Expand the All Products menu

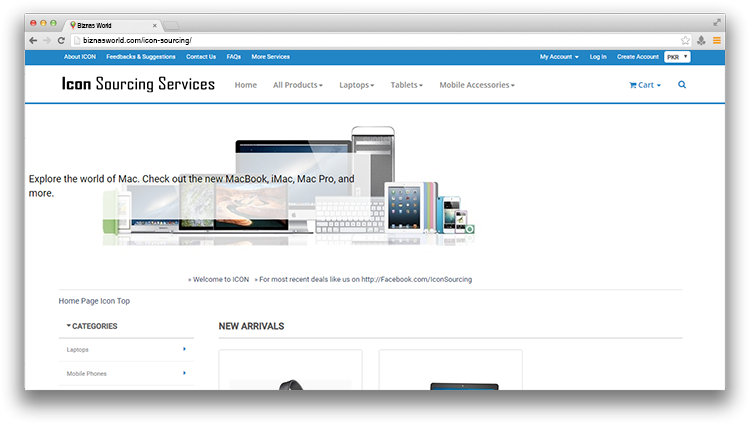298,85
